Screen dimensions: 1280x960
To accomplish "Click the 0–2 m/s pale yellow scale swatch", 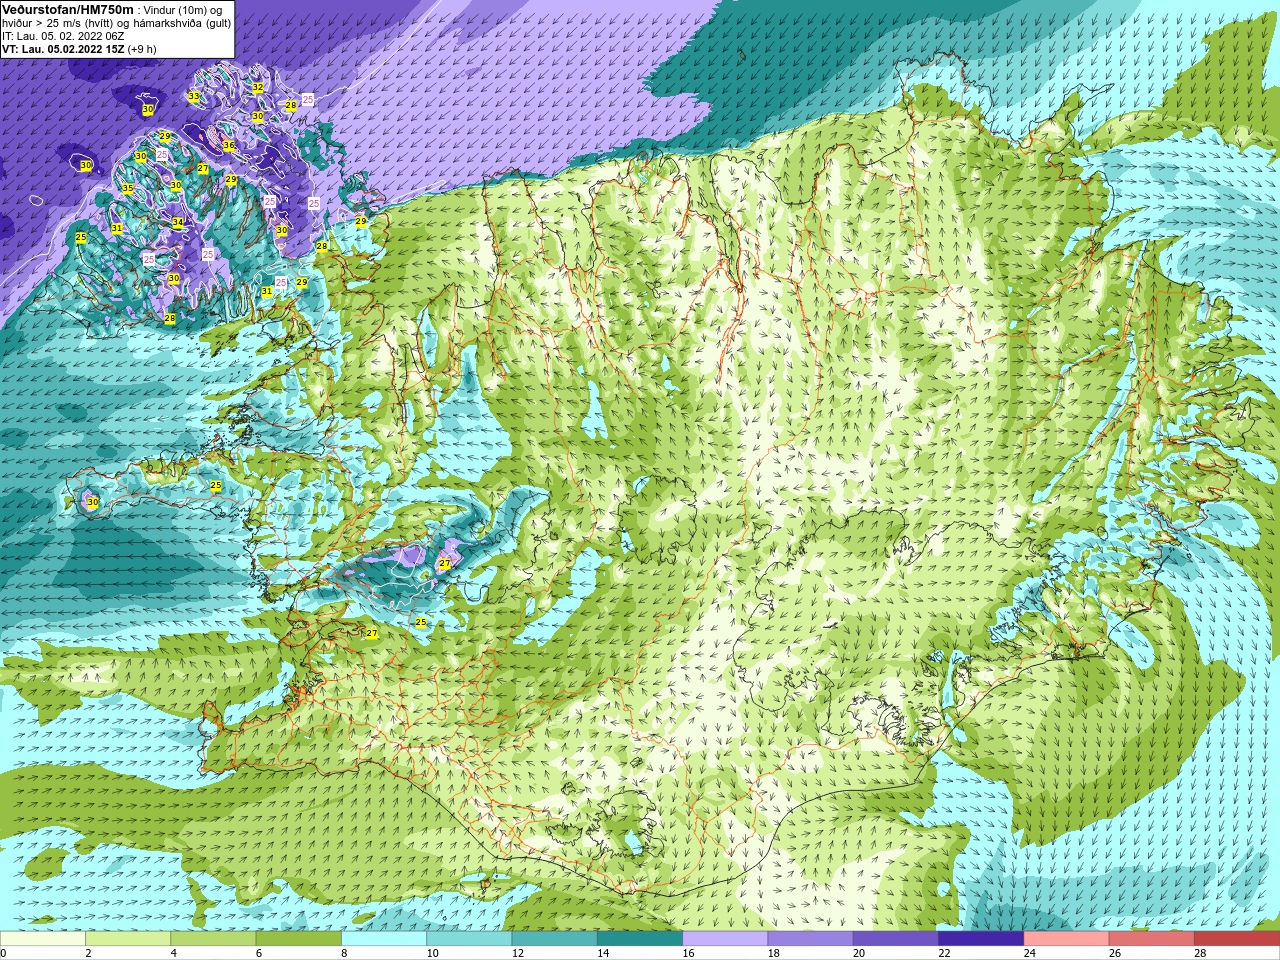I will click(43, 939).
